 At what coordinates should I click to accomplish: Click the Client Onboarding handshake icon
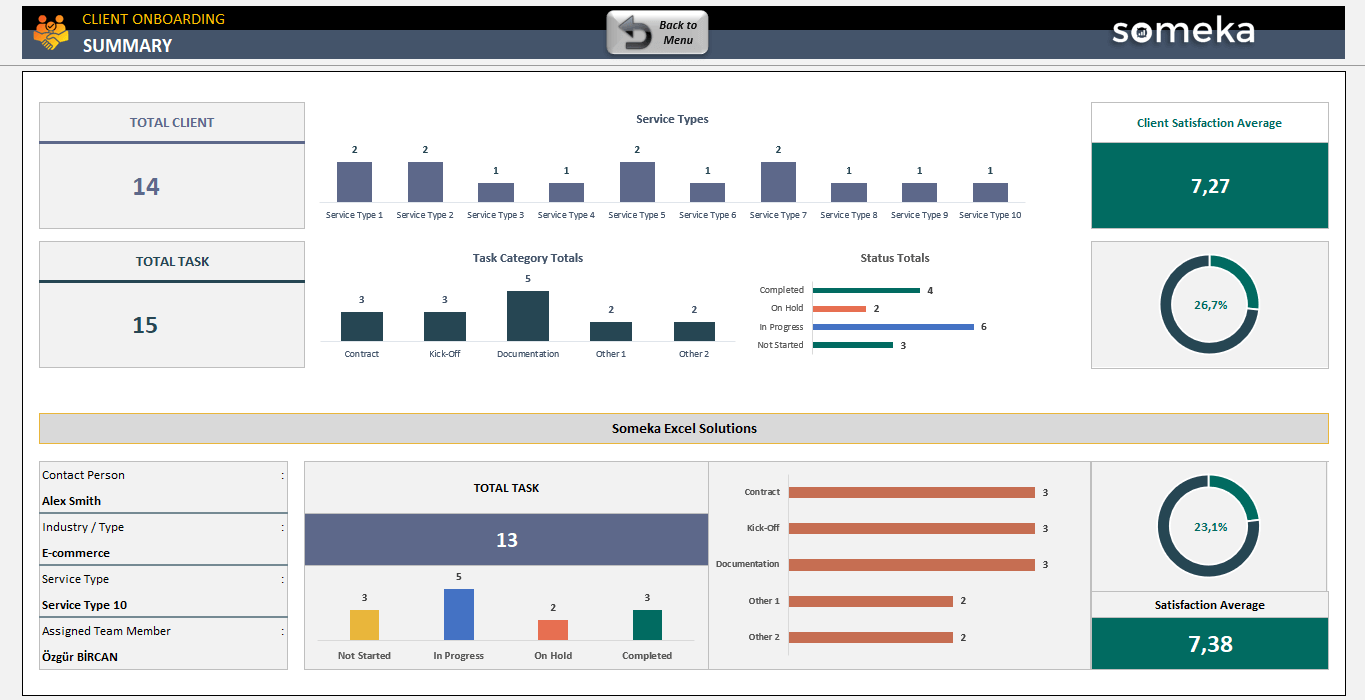(51, 33)
